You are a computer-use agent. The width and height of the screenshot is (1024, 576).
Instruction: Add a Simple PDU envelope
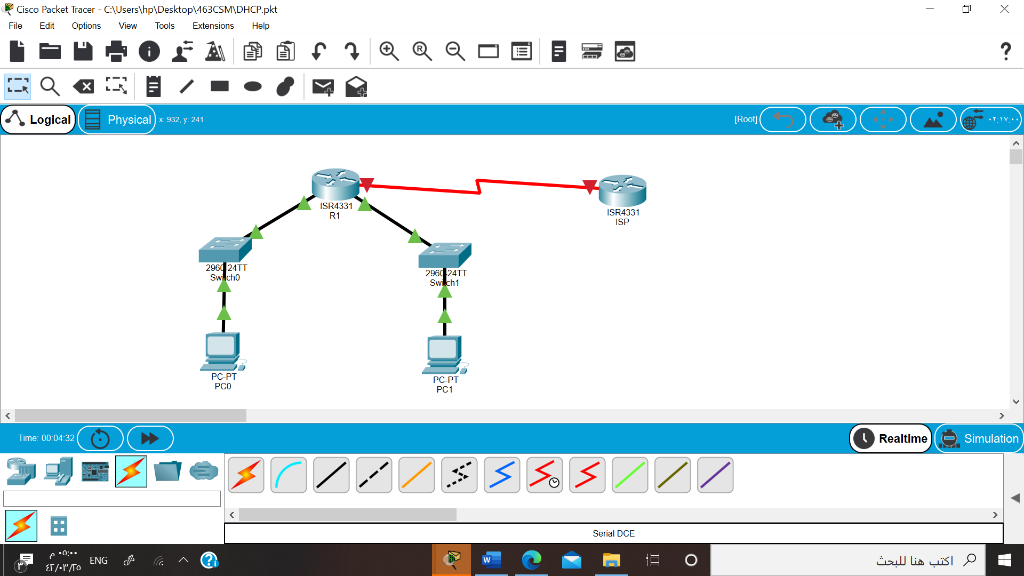323,86
